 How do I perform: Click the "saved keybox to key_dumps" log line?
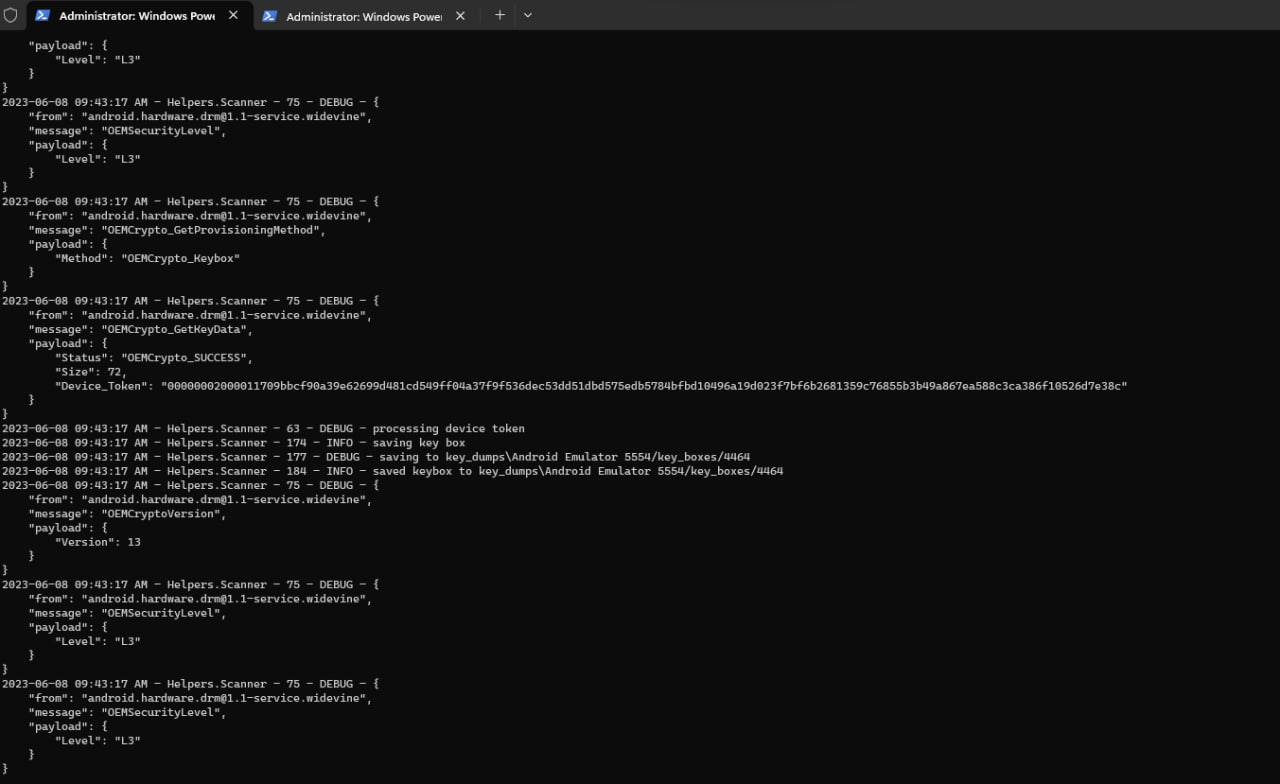click(578, 471)
